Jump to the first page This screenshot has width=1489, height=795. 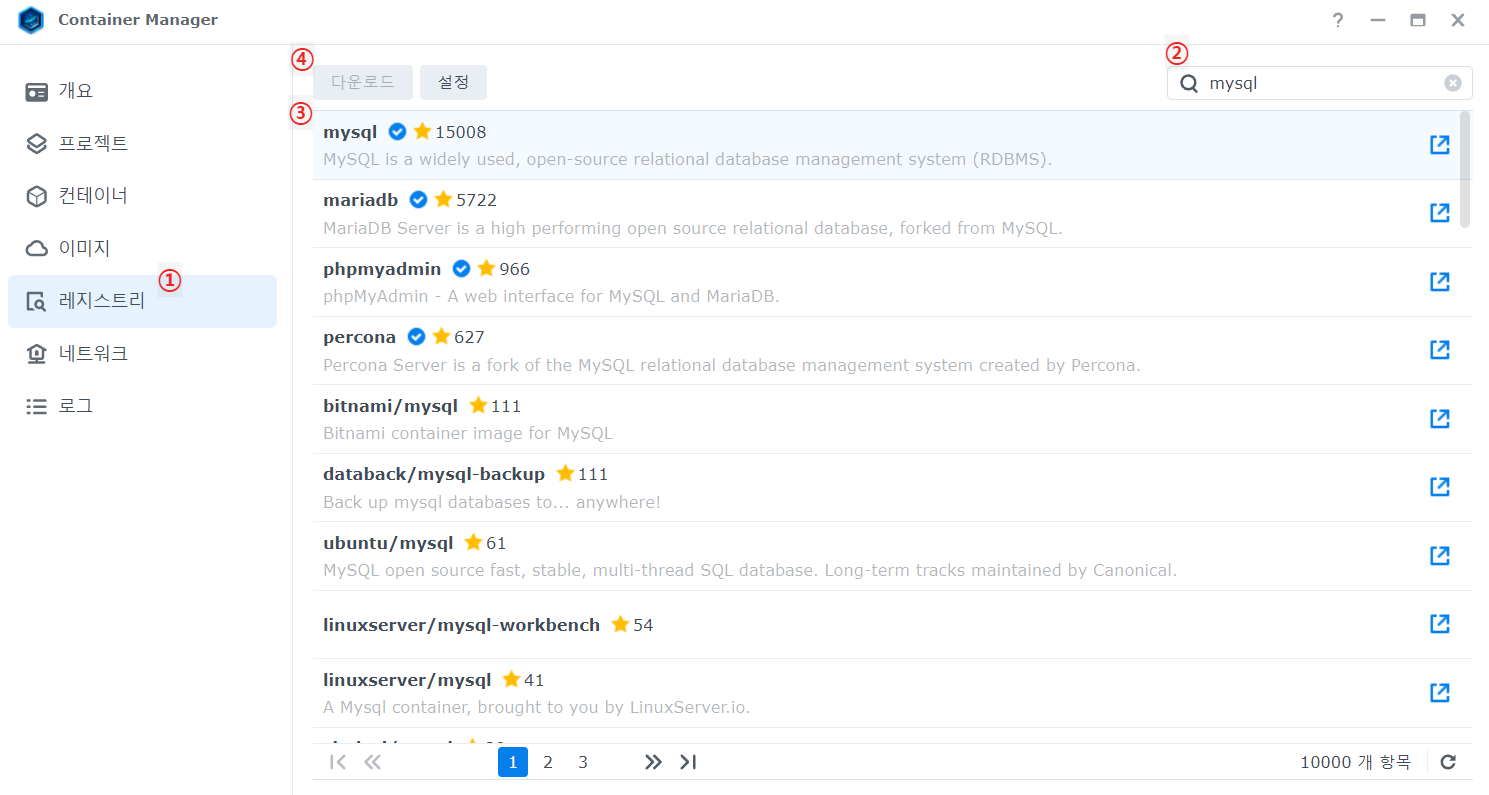point(338,762)
